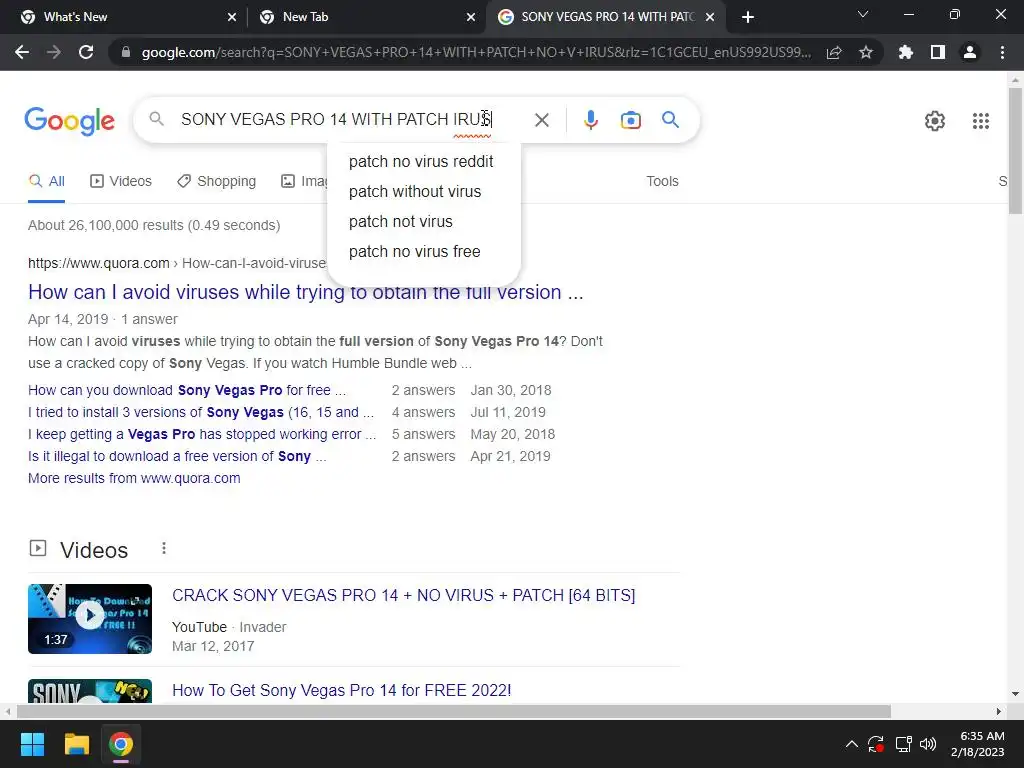The width and height of the screenshot is (1024, 768).
Task: Open 'How To Get Sony Vegas Pro 14' video
Action: point(342,690)
